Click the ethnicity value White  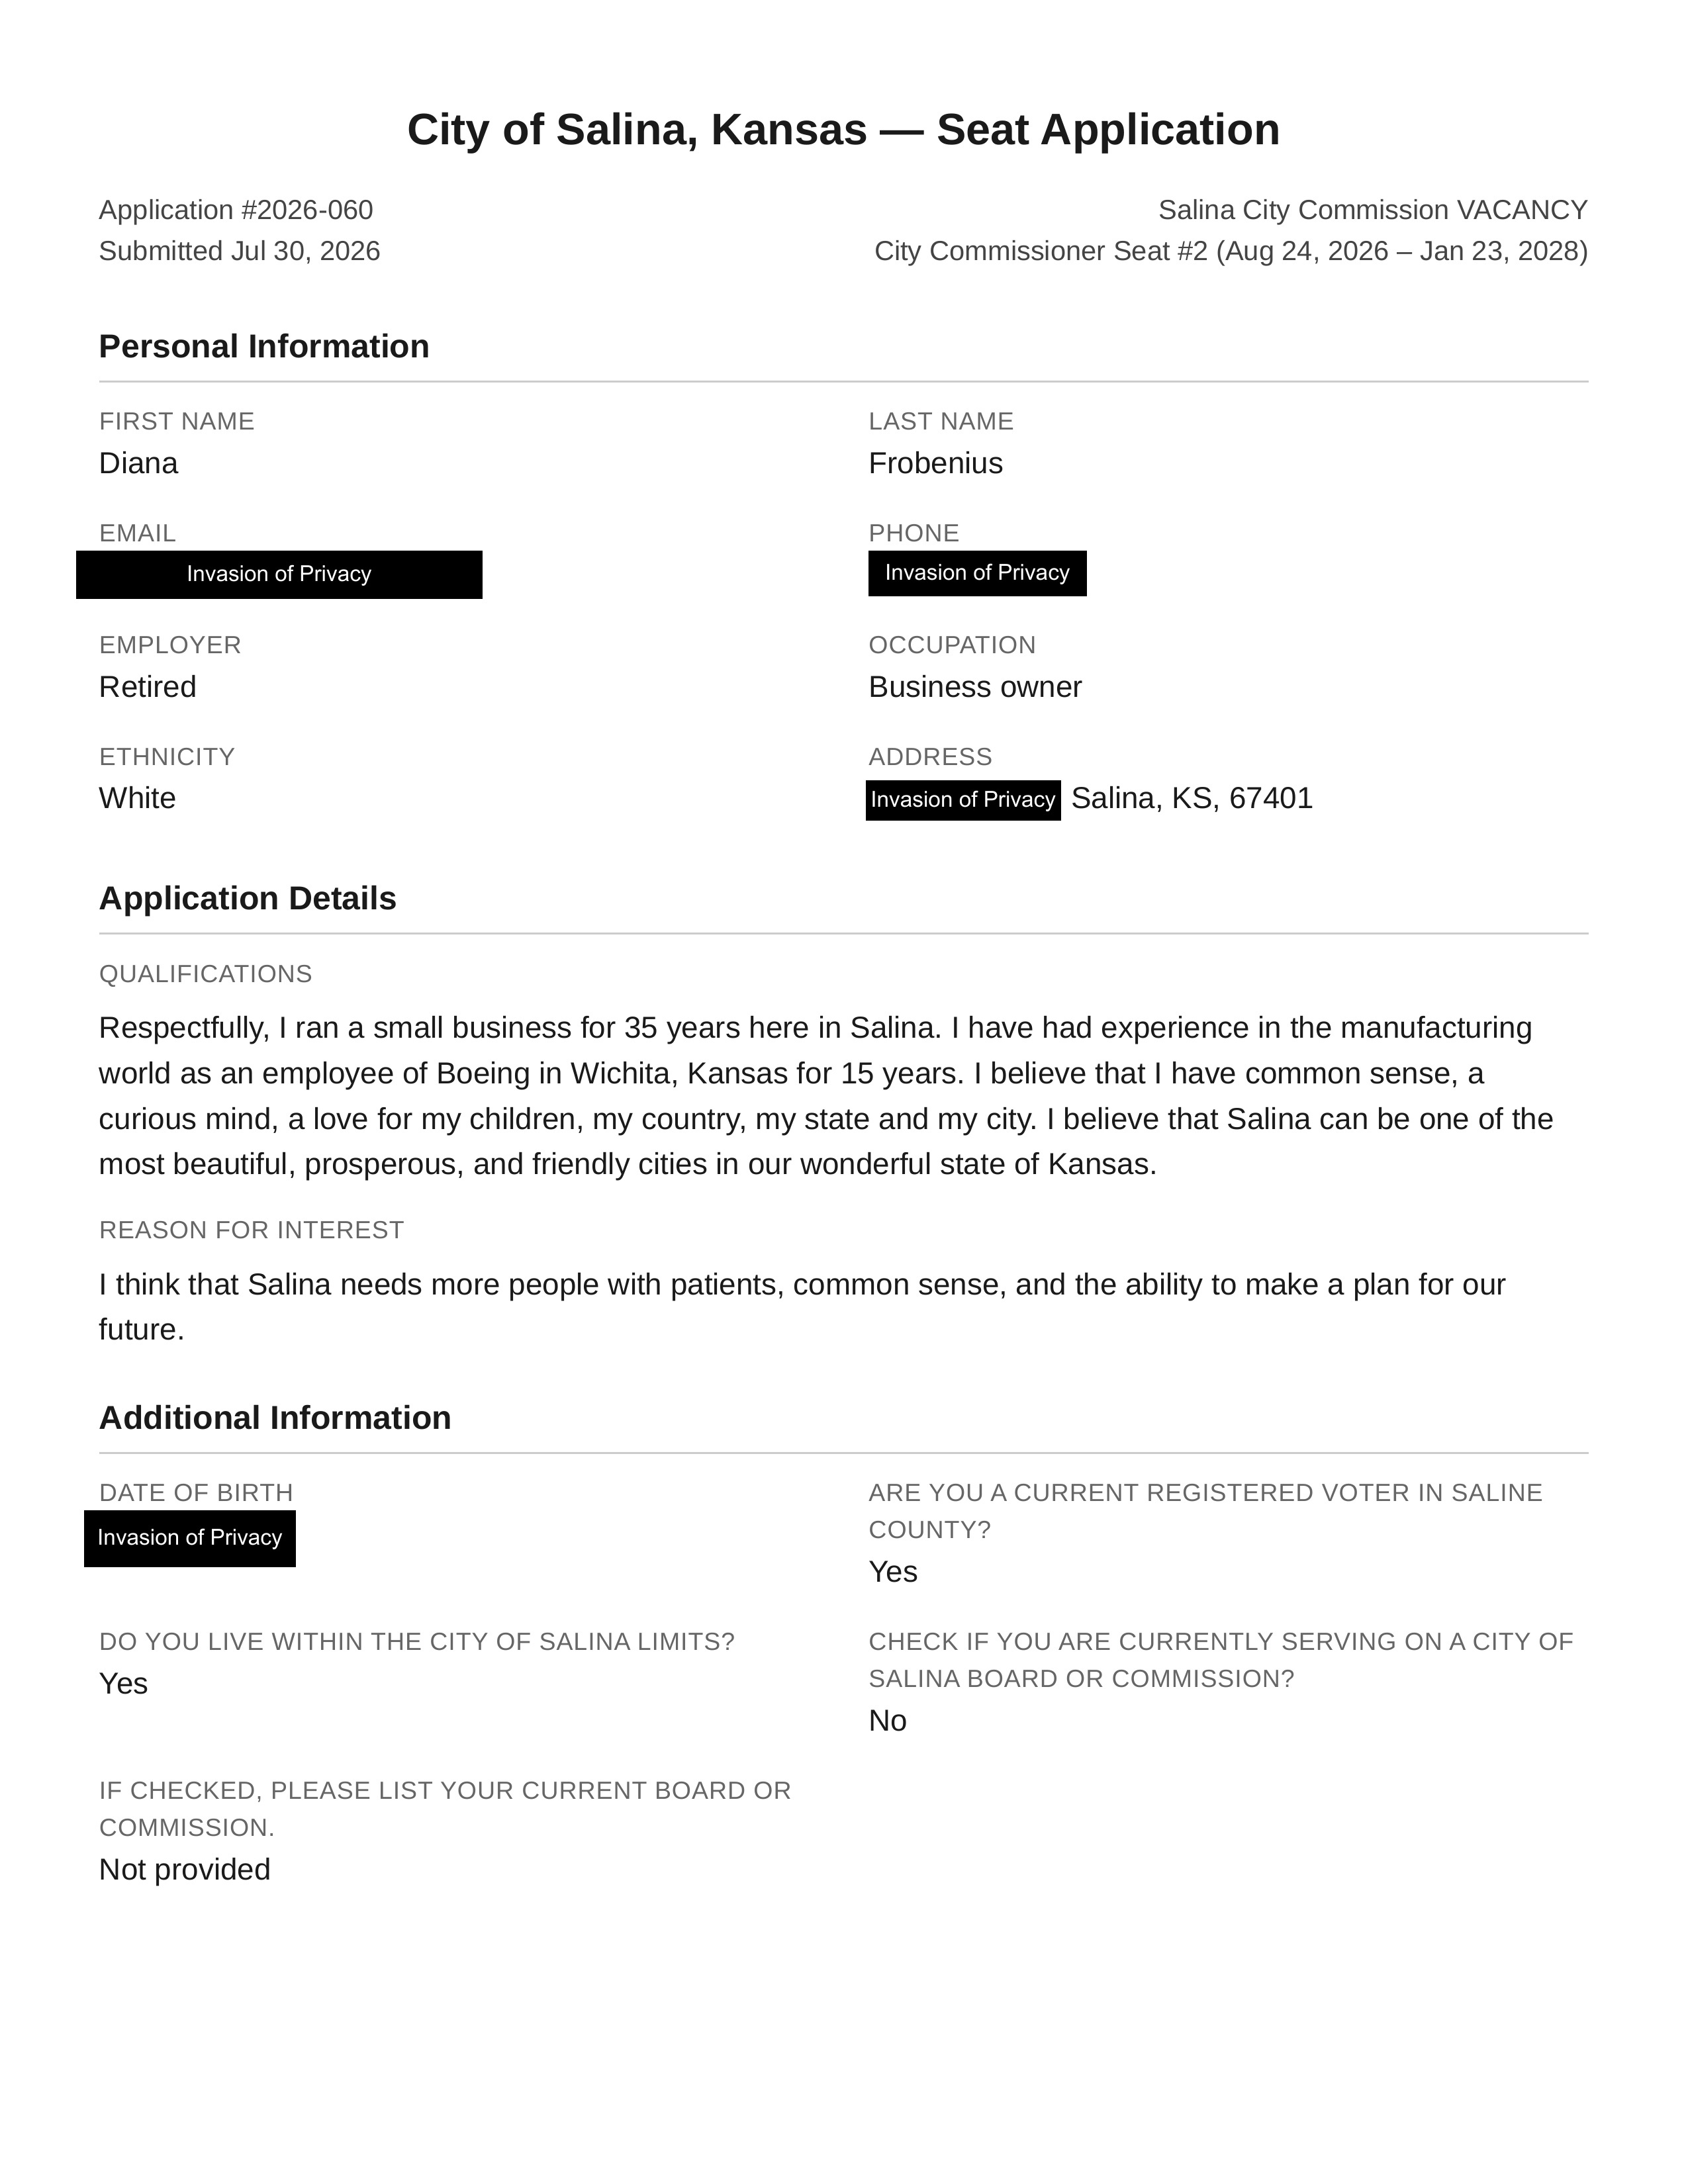tap(137, 798)
